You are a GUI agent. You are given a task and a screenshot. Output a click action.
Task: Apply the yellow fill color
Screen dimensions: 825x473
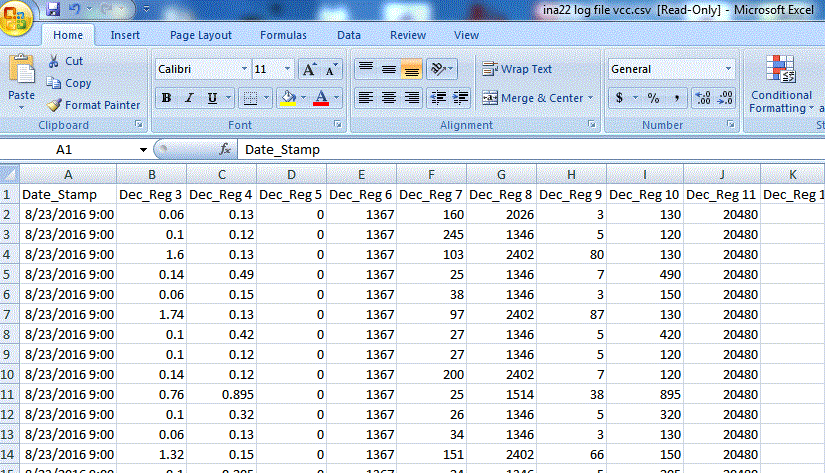(288, 98)
